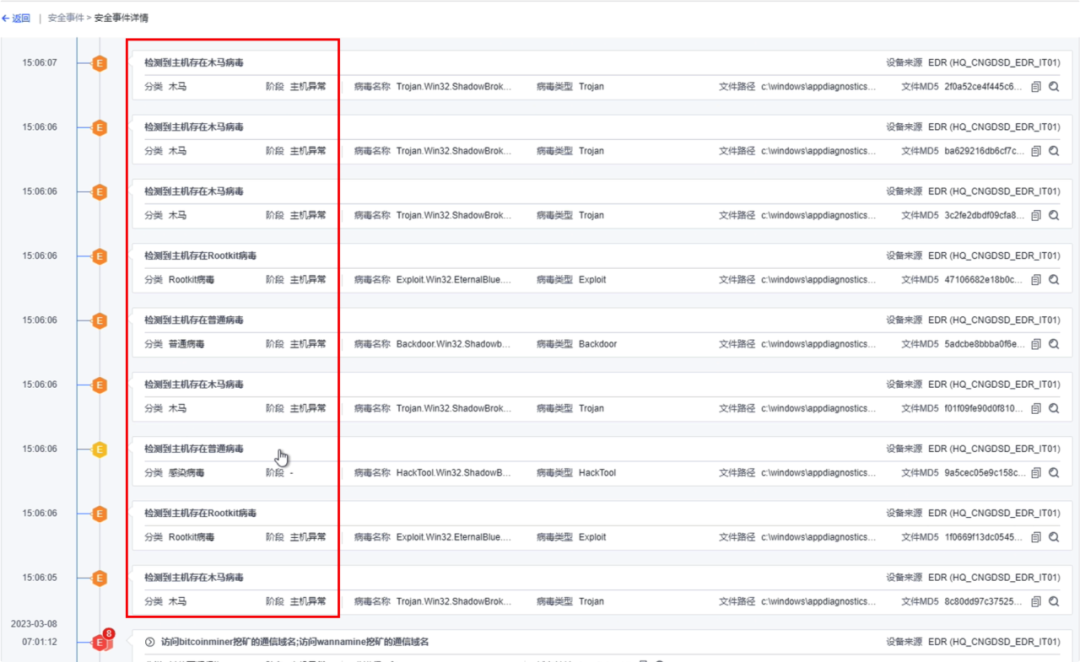This screenshot has height=662, width=1080.
Task: Click topmost orange marker at 15:06:07
Action: click(99, 63)
